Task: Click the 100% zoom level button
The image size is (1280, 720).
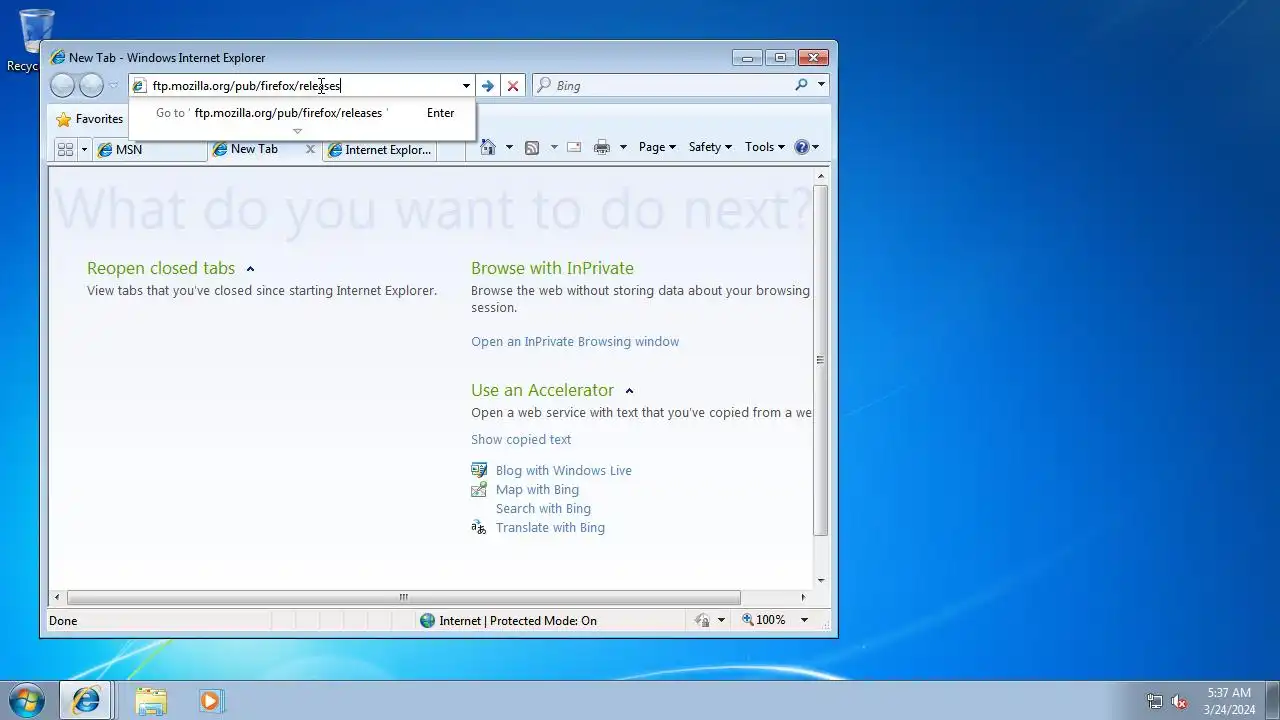Action: coord(764,621)
